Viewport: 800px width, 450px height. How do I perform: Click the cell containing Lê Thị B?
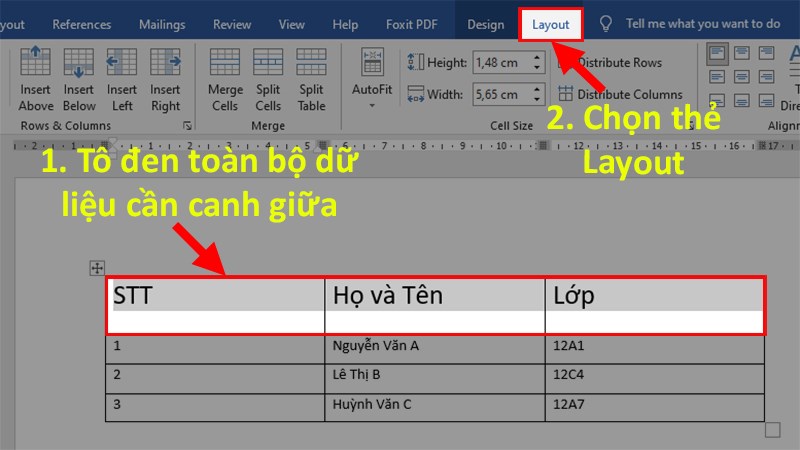tap(435, 378)
